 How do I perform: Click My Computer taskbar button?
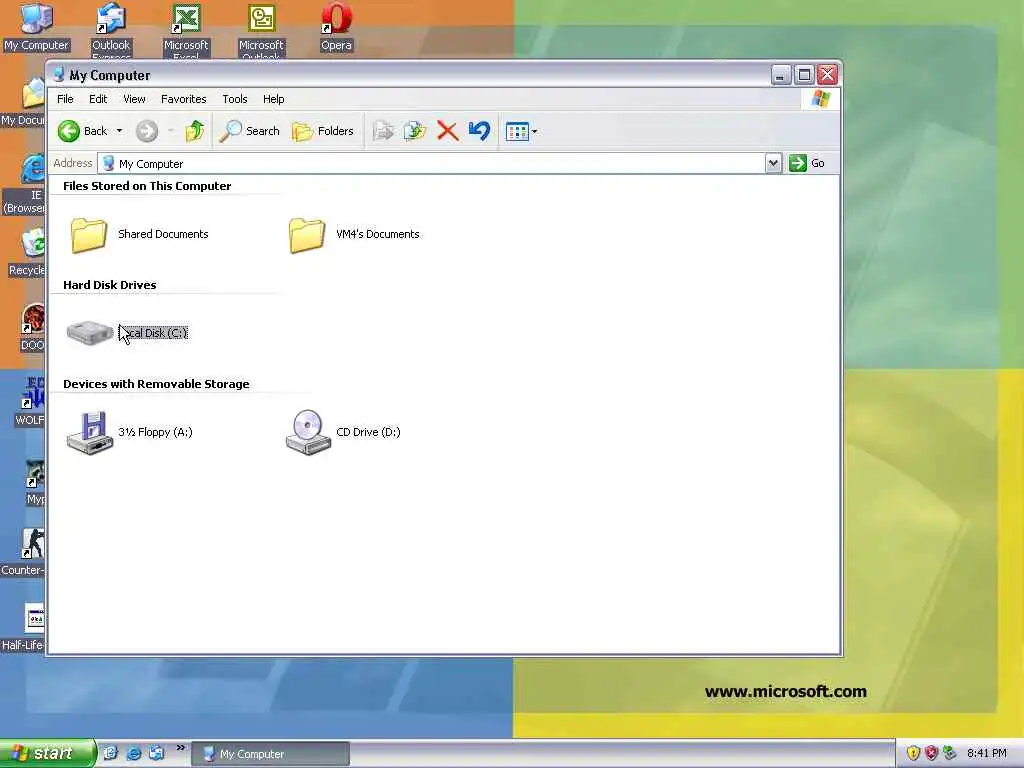coord(270,754)
